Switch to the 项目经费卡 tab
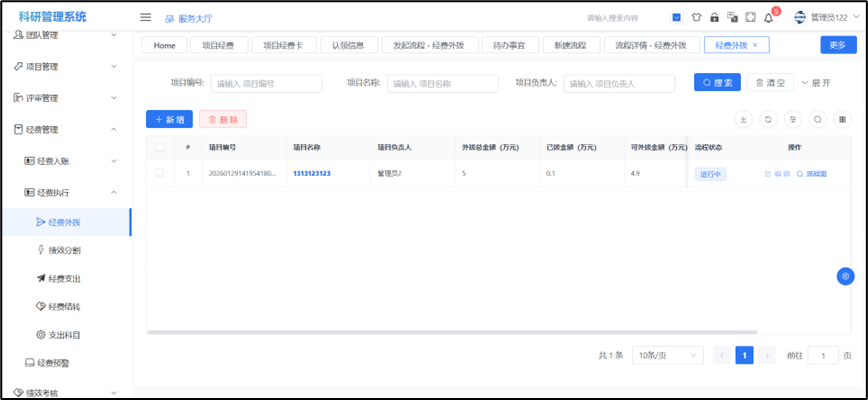The height and width of the screenshot is (400, 868). [x=283, y=45]
